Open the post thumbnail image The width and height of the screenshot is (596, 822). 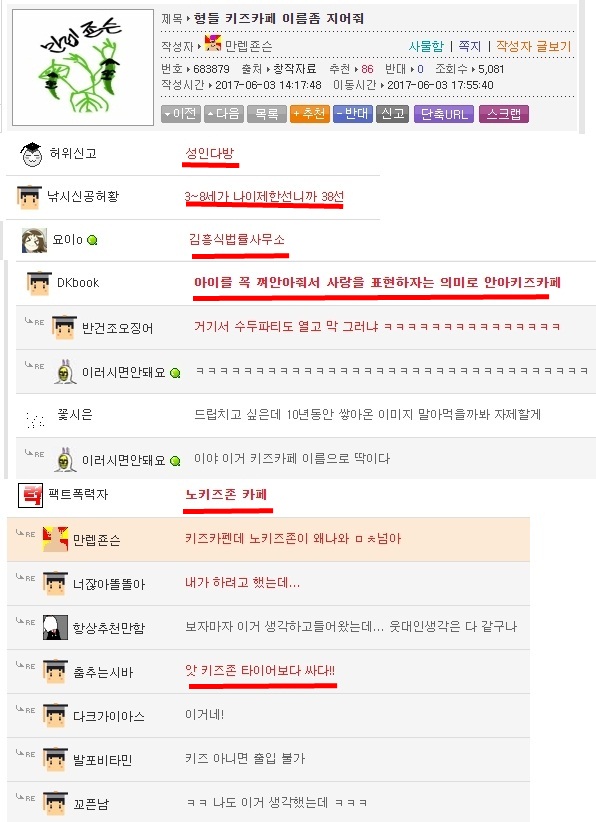coord(83,67)
